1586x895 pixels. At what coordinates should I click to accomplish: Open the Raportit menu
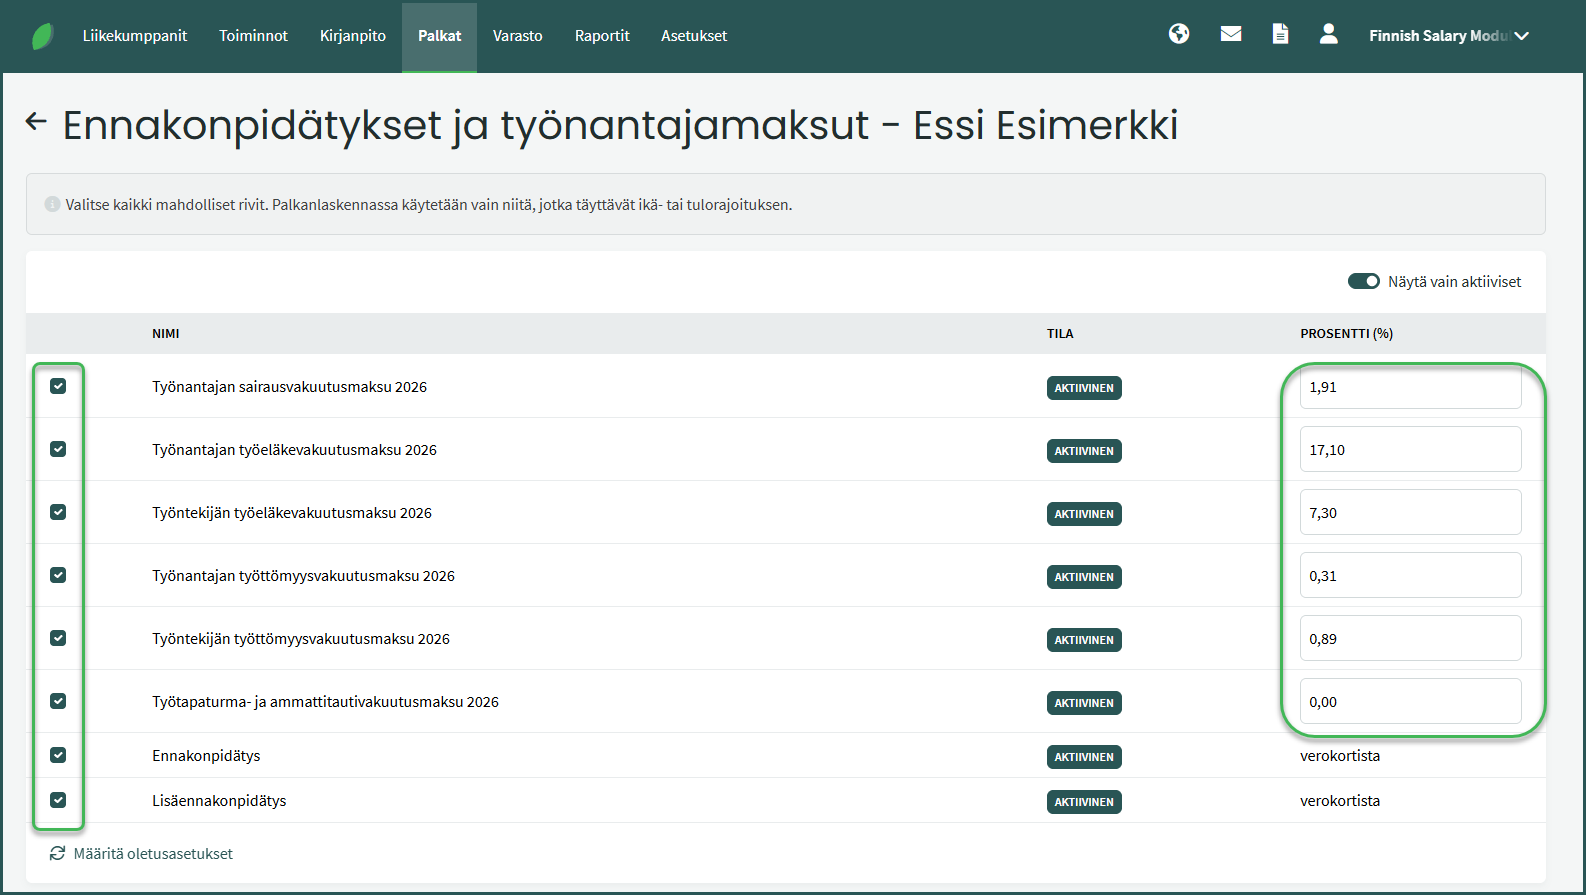tap(602, 36)
